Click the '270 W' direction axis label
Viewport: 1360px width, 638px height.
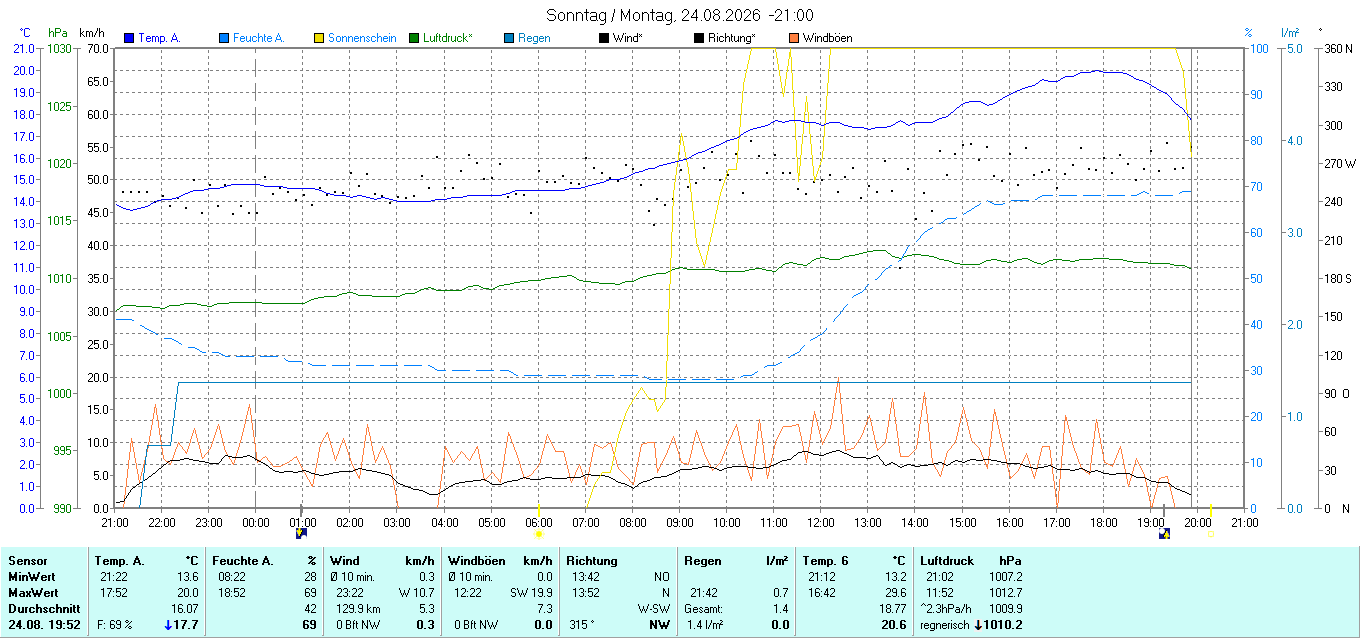coord(1339,163)
